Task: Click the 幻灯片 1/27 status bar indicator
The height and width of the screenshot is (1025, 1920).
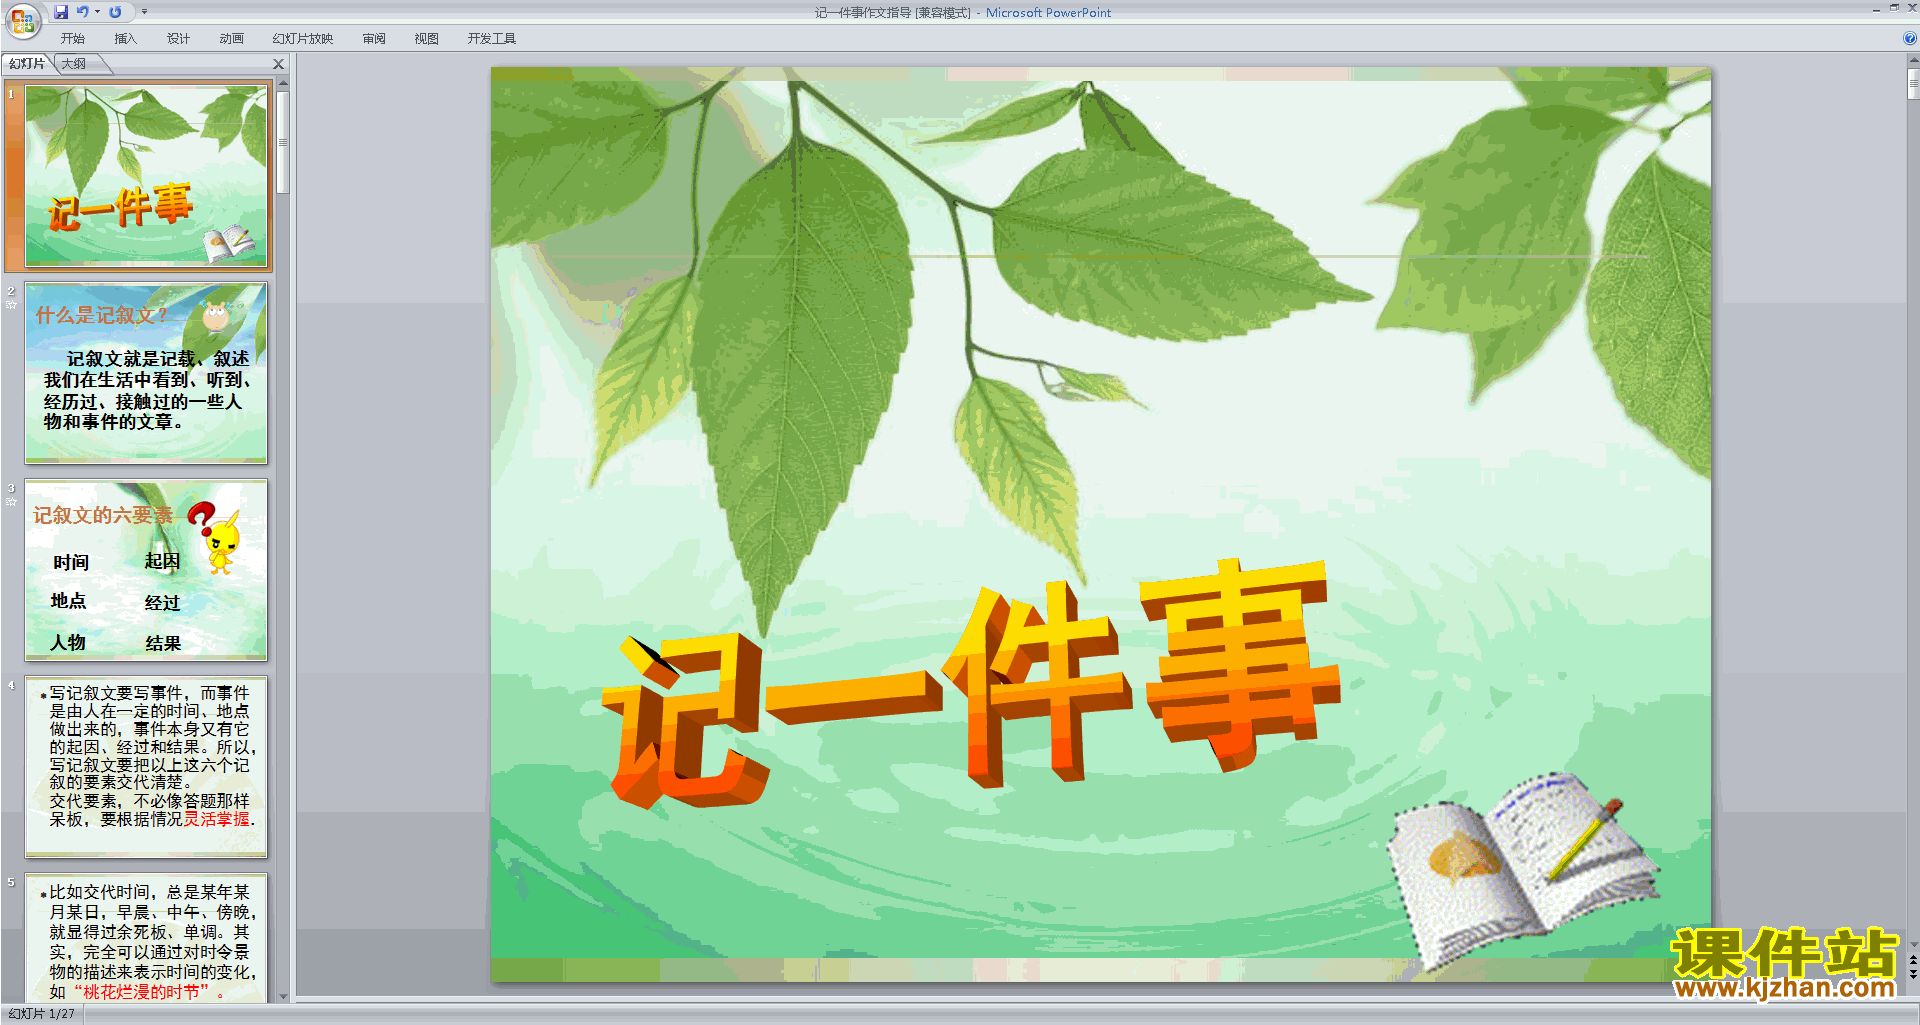Action: tap(41, 1014)
